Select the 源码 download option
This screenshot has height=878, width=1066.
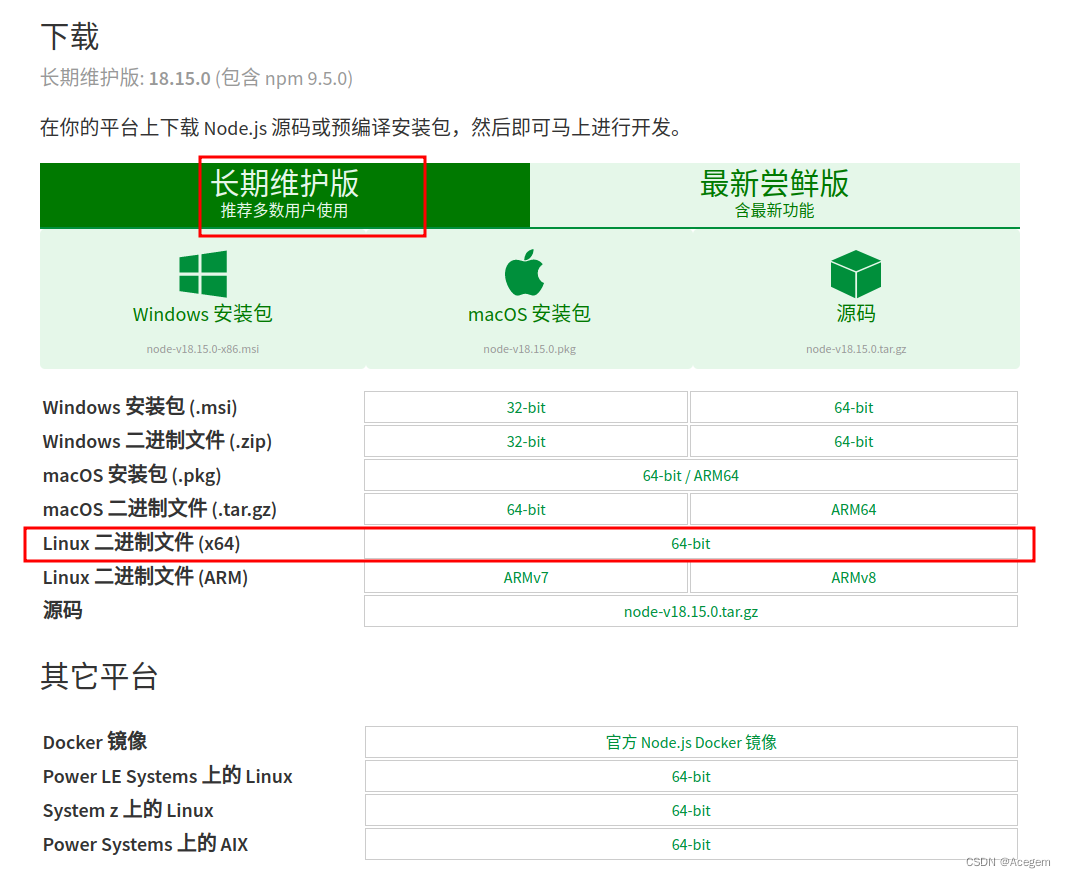(x=855, y=312)
